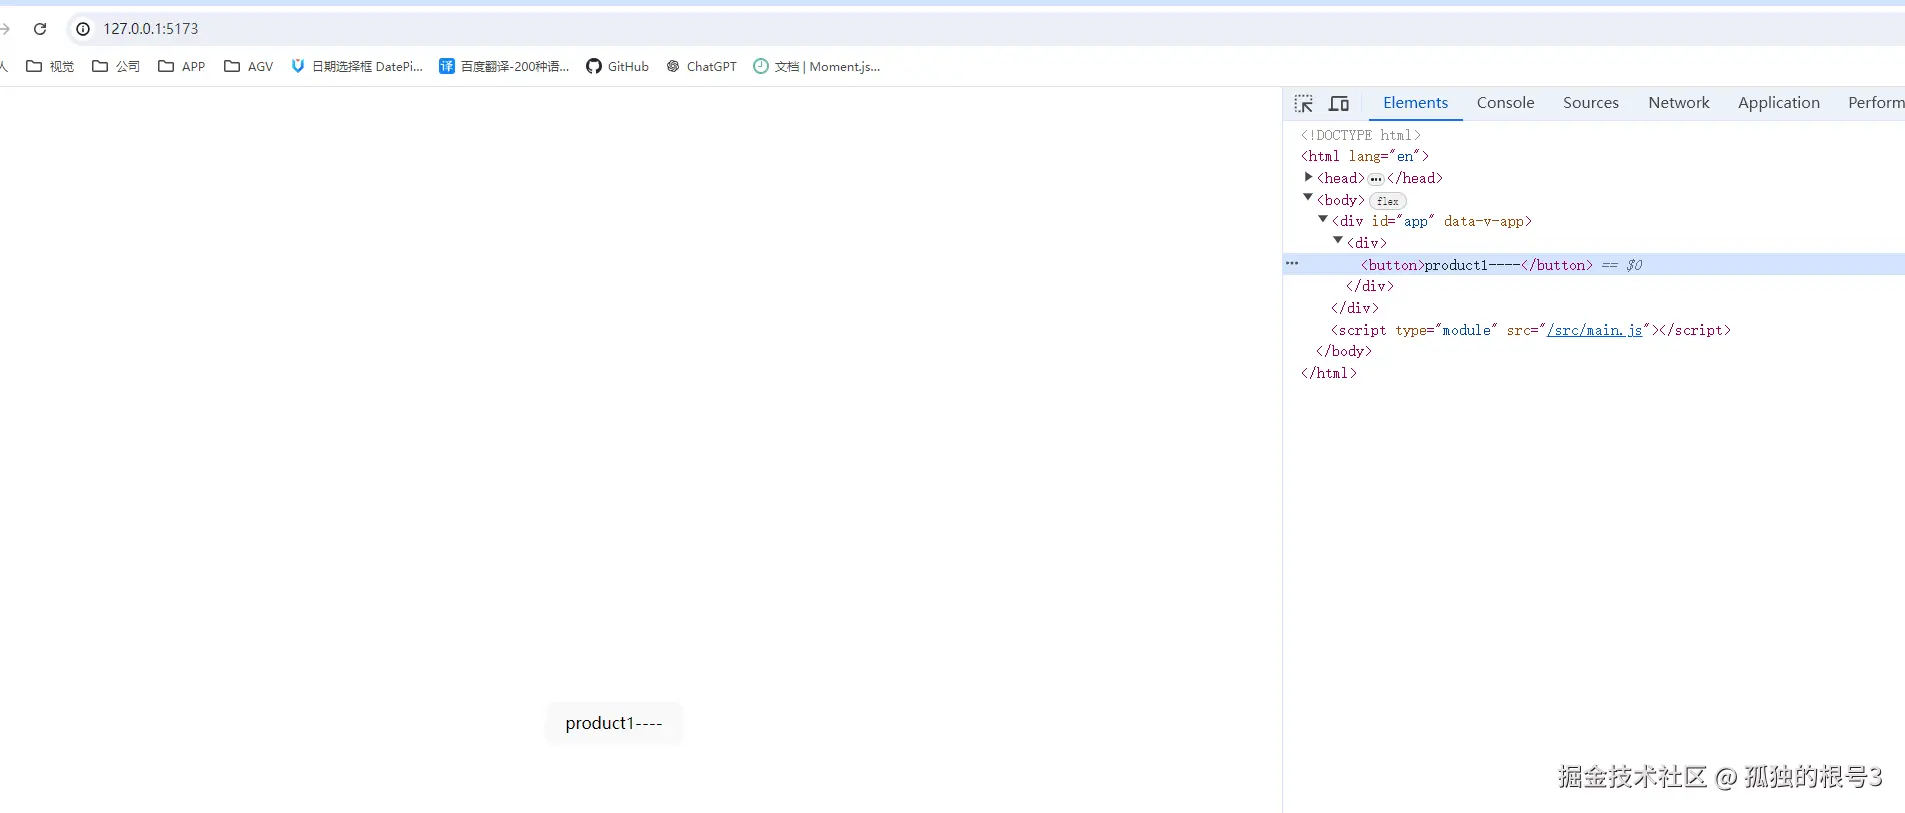This screenshot has height=813, width=1905.
Task: Click the site information icon in address bar
Action: 84,29
